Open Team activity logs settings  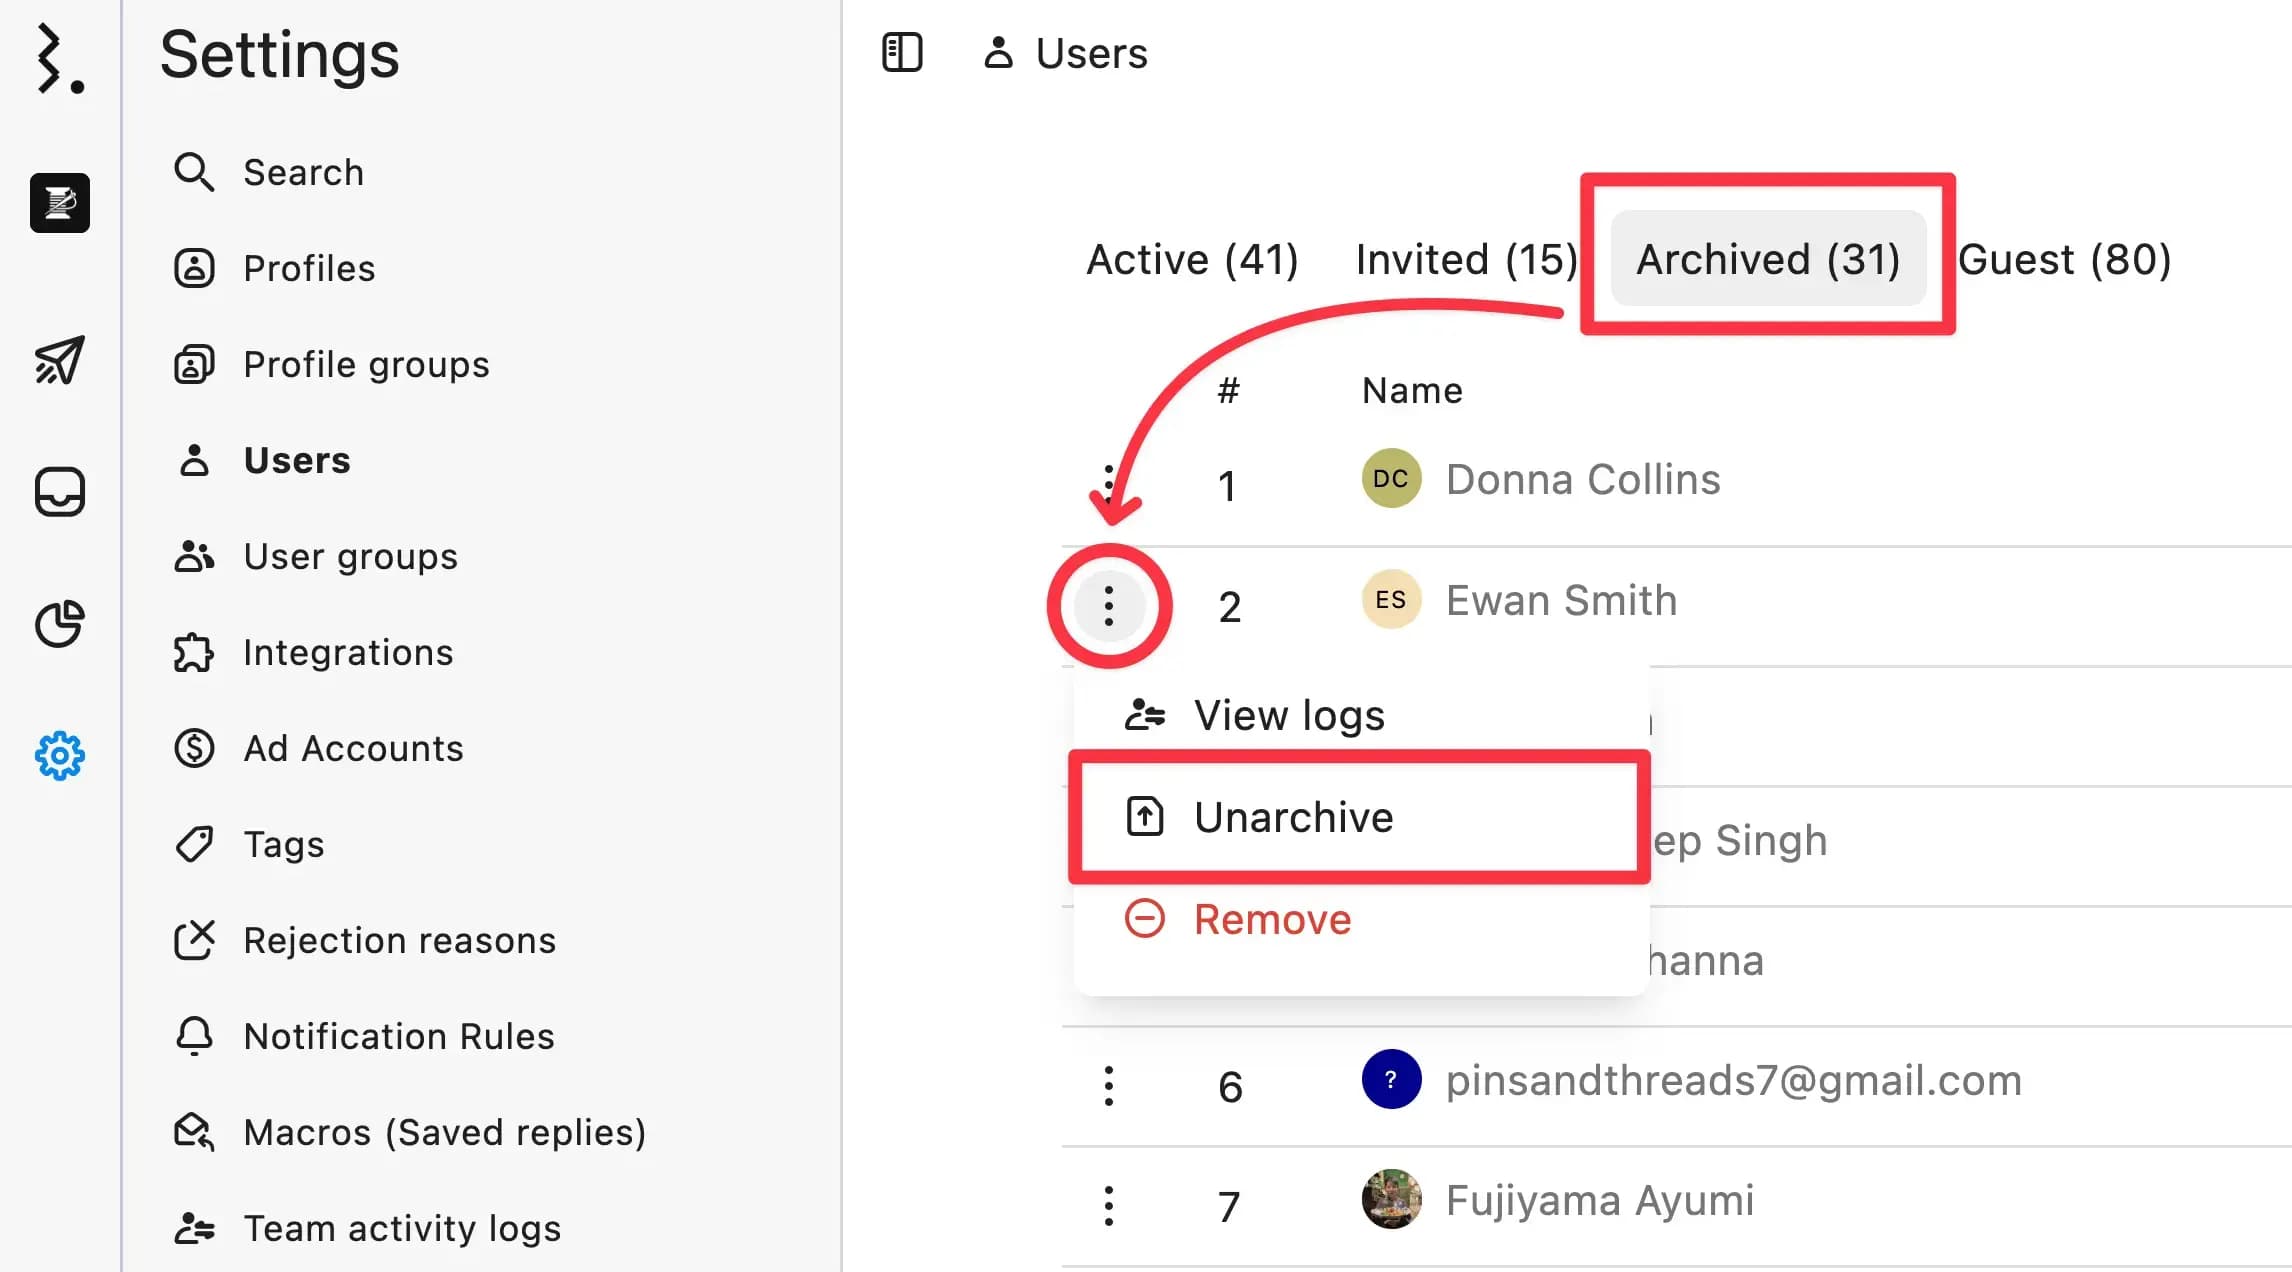tap(401, 1228)
